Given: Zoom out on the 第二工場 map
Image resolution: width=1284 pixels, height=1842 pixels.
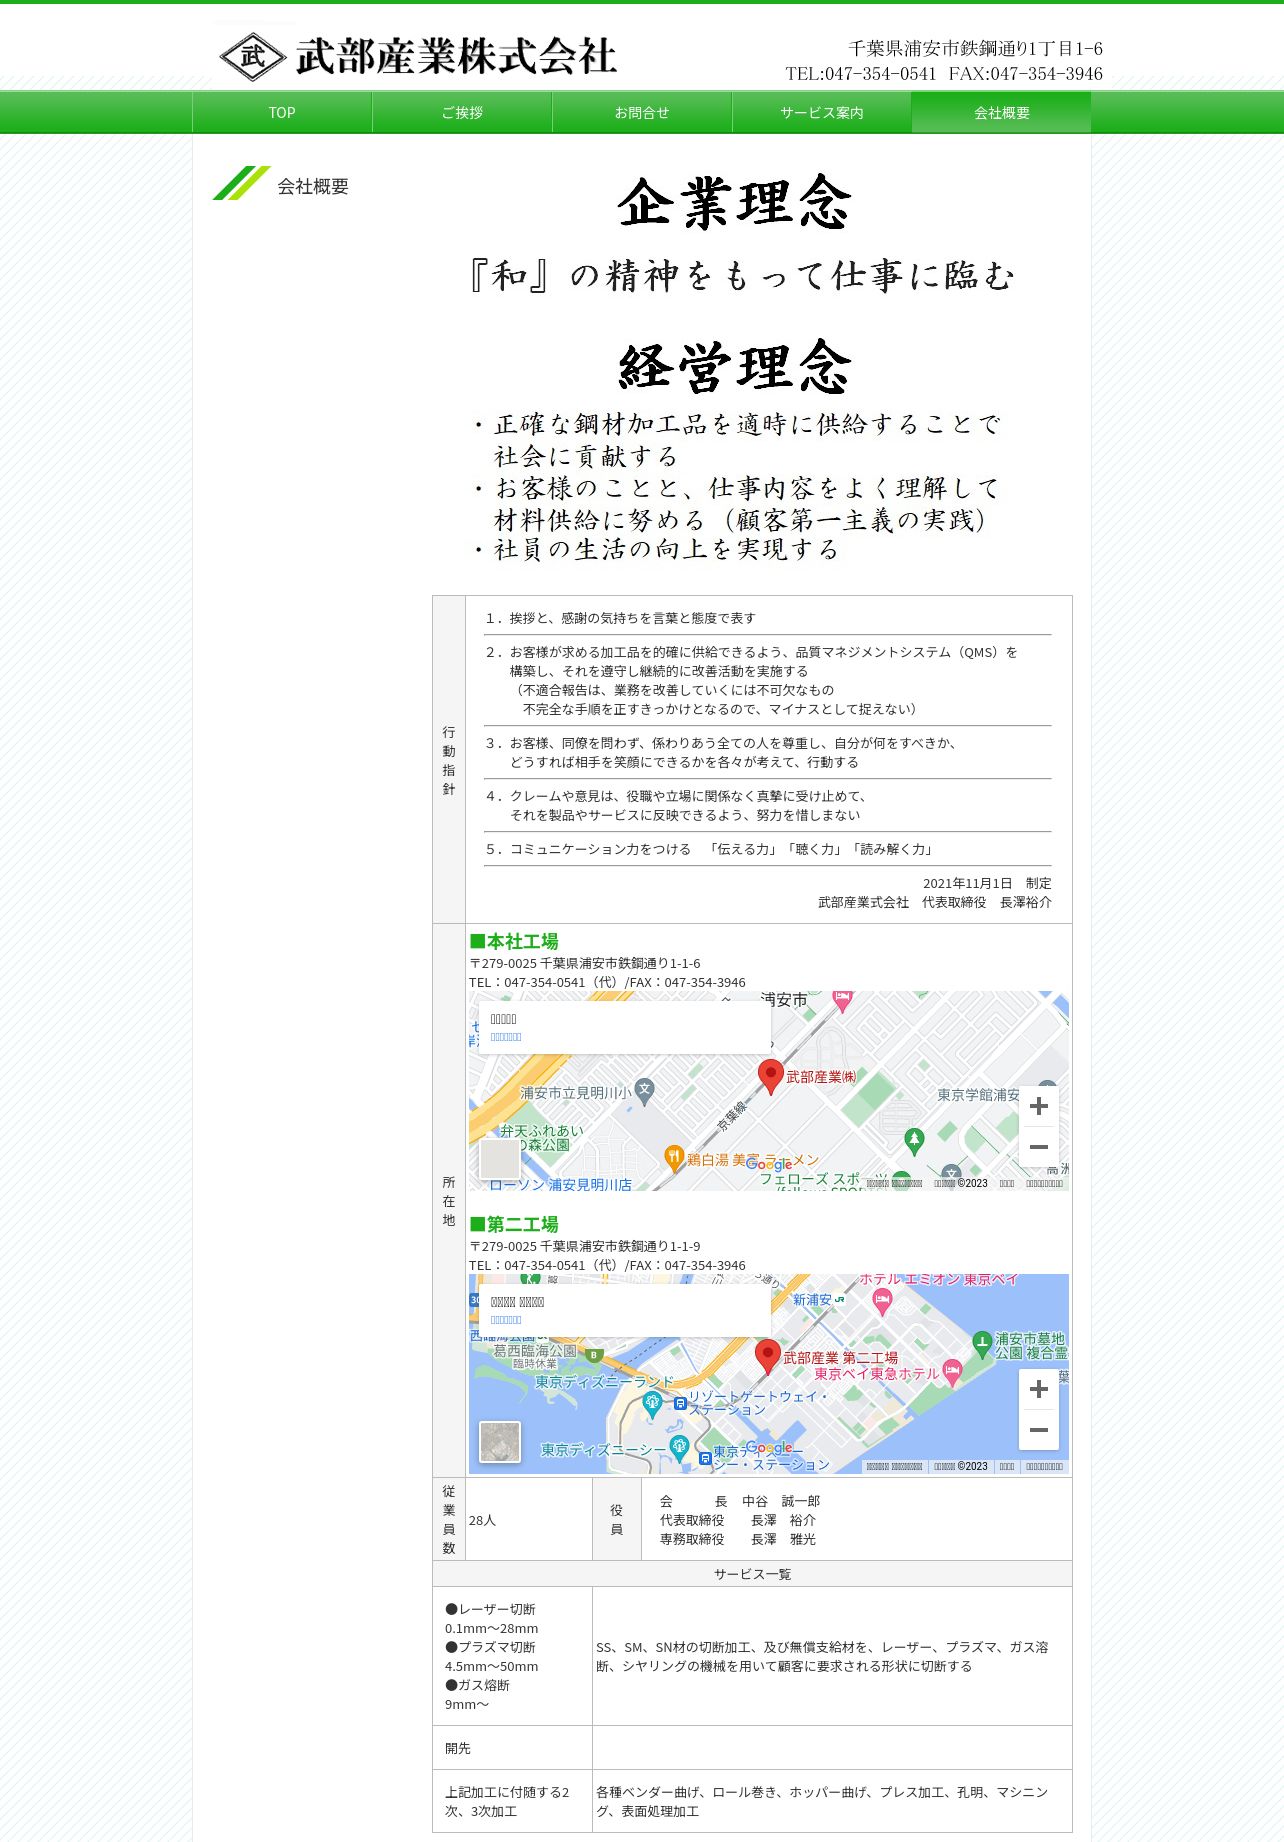Looking at the screenshot, I should (1039, 1430).
